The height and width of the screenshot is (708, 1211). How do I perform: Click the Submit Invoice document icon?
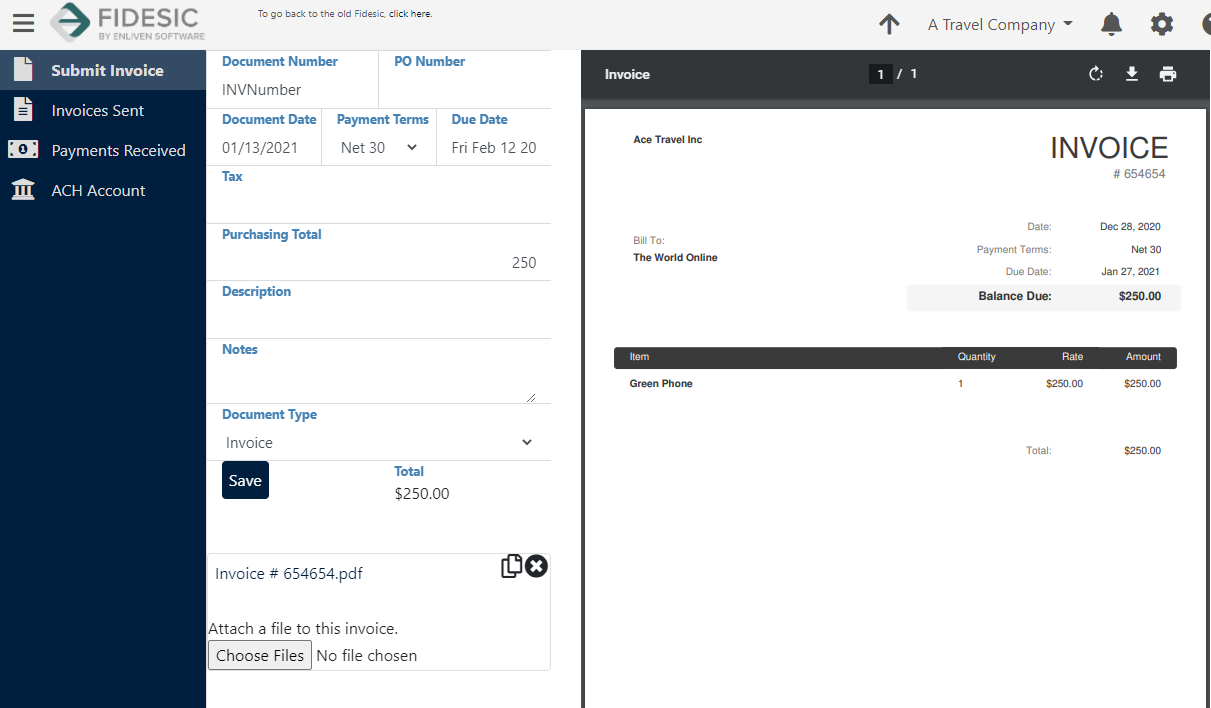pyautogui.click(x=23, y=70)
